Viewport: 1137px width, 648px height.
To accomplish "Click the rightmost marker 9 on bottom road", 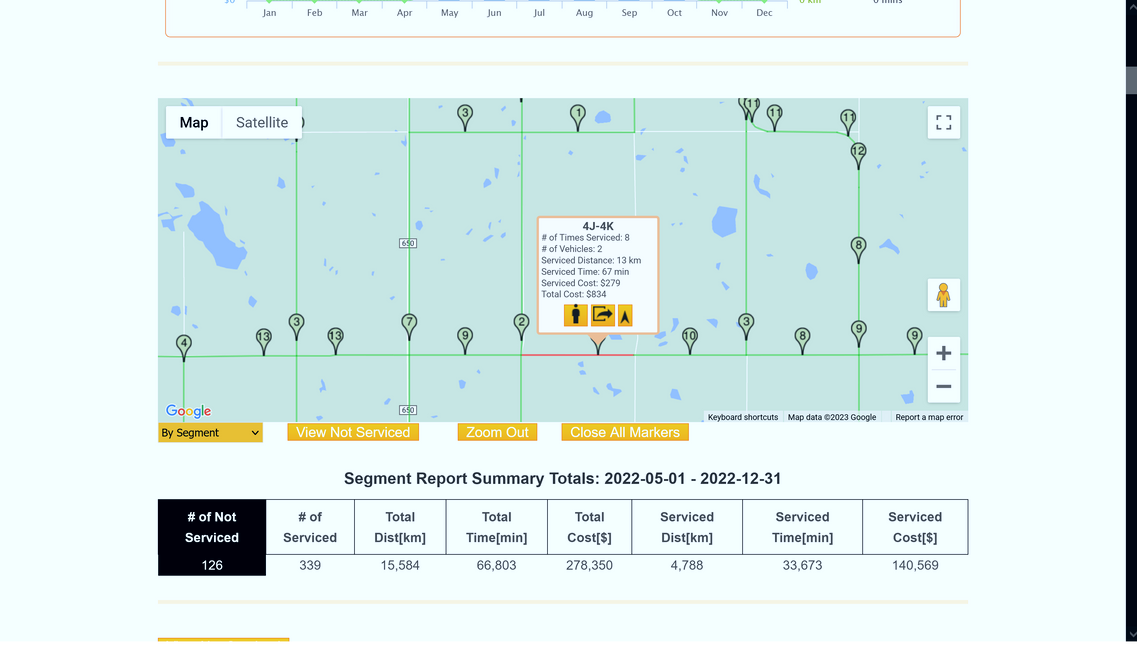I will (914, 340).
